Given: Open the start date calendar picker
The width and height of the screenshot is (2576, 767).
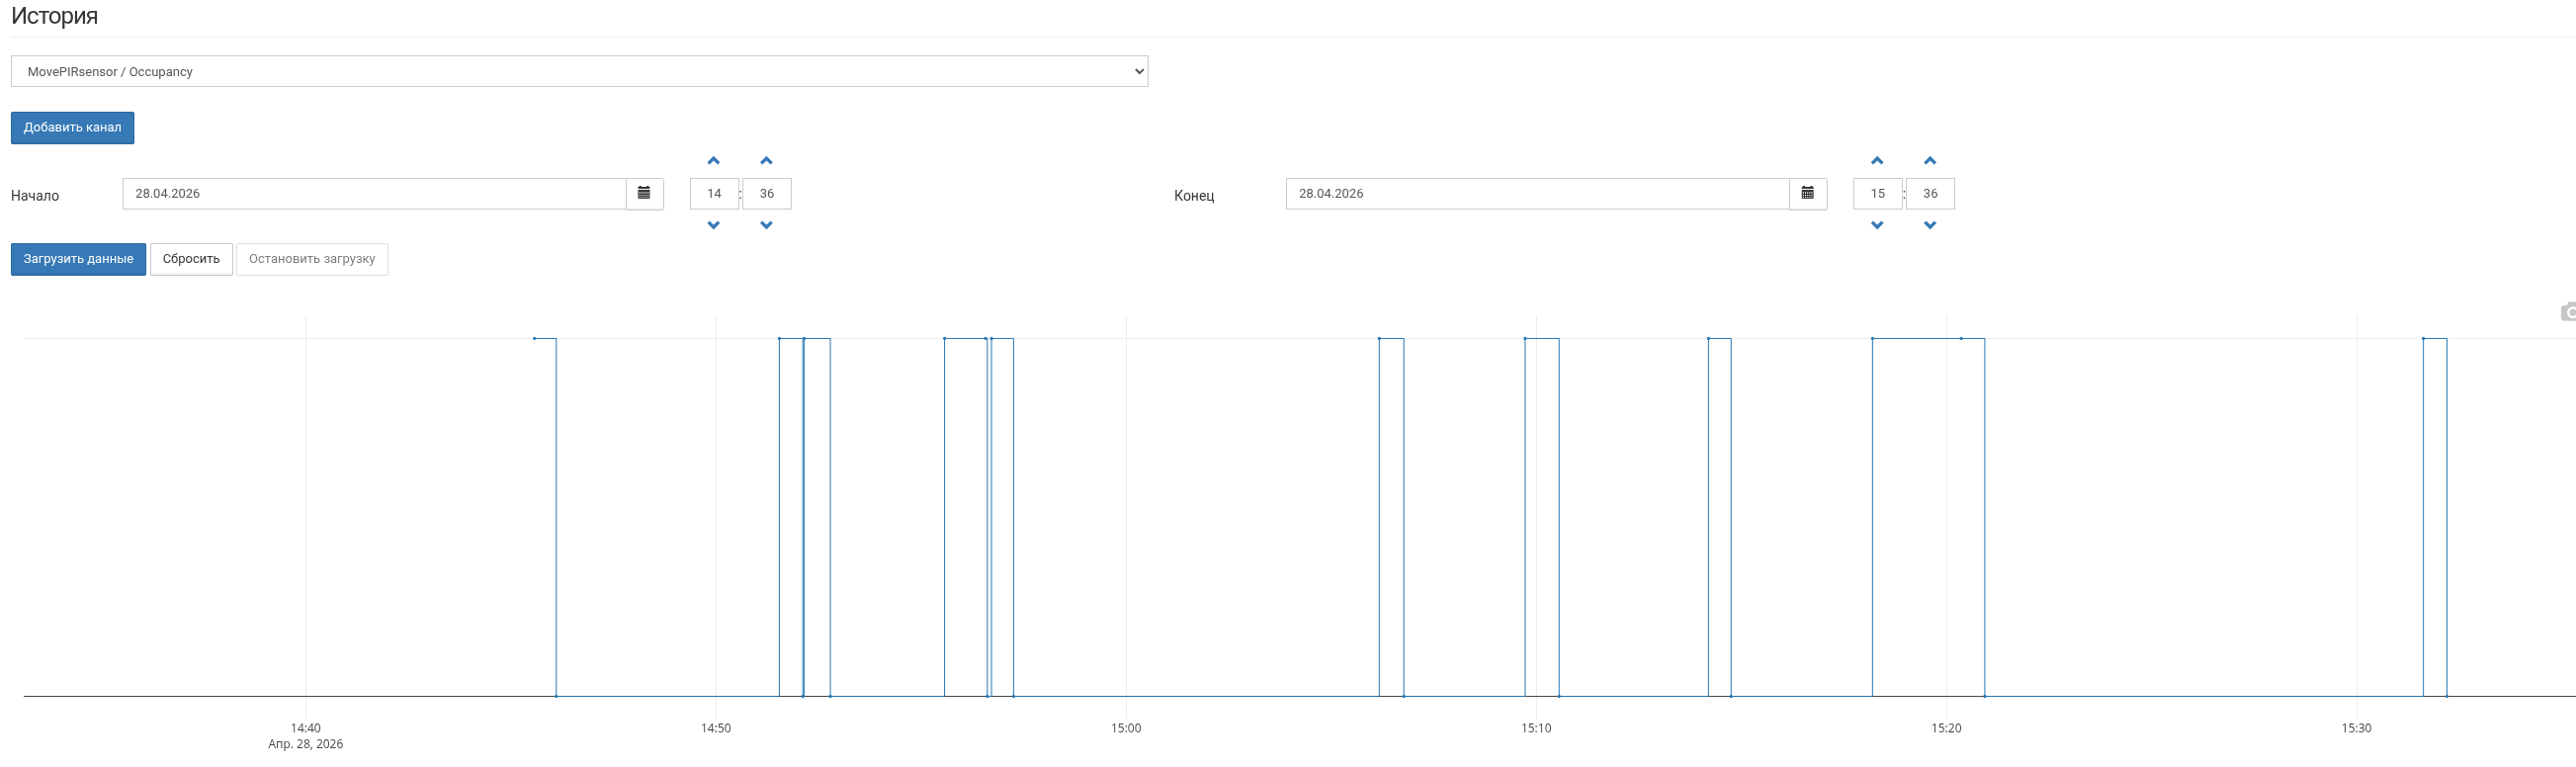Looking at the screenshot, I should coord(644,194).
